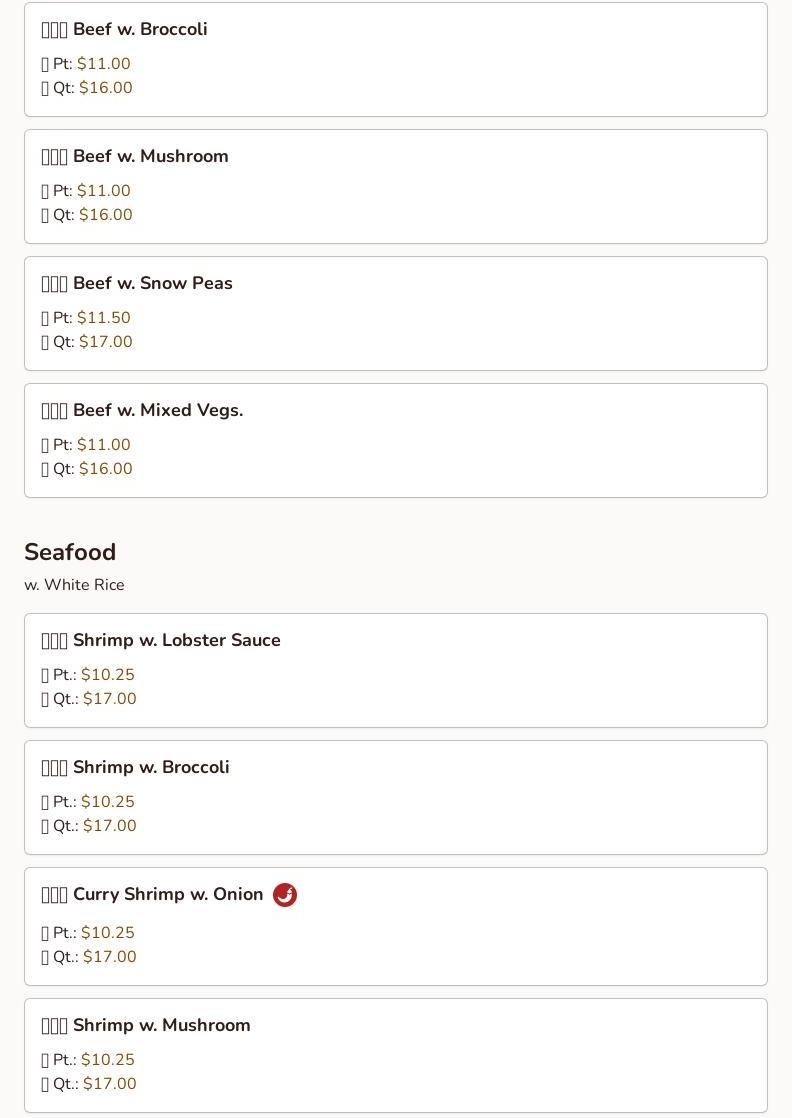Open the Beef w. Mushroom item
The width and height of the screenshot is (792, 1118).
click(150, 157)
